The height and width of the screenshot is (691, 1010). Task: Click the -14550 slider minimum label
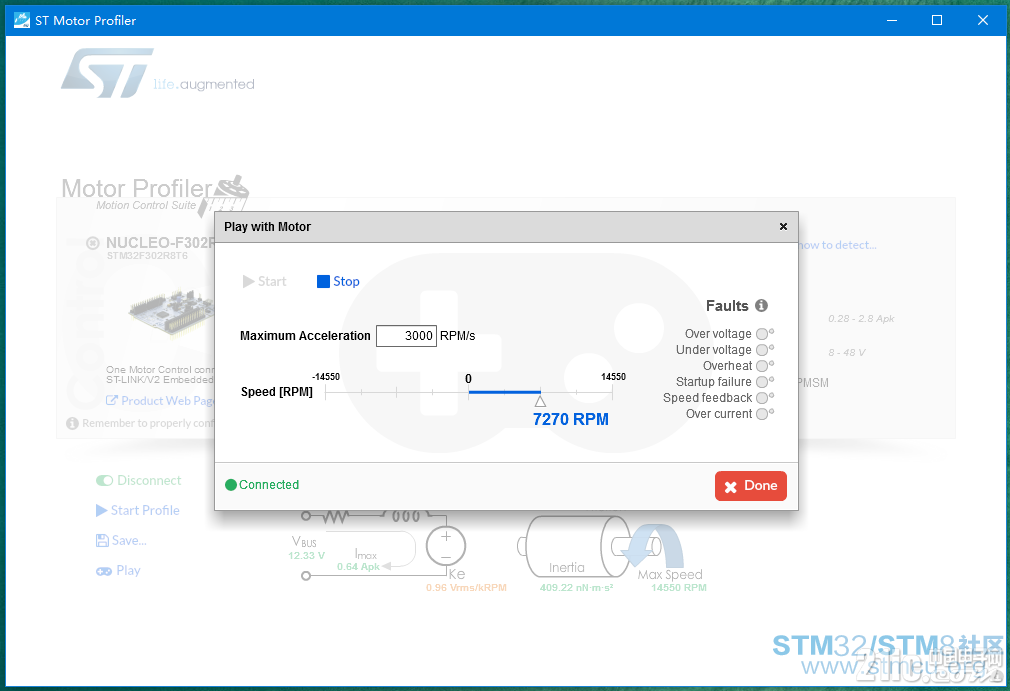point(326,377)
